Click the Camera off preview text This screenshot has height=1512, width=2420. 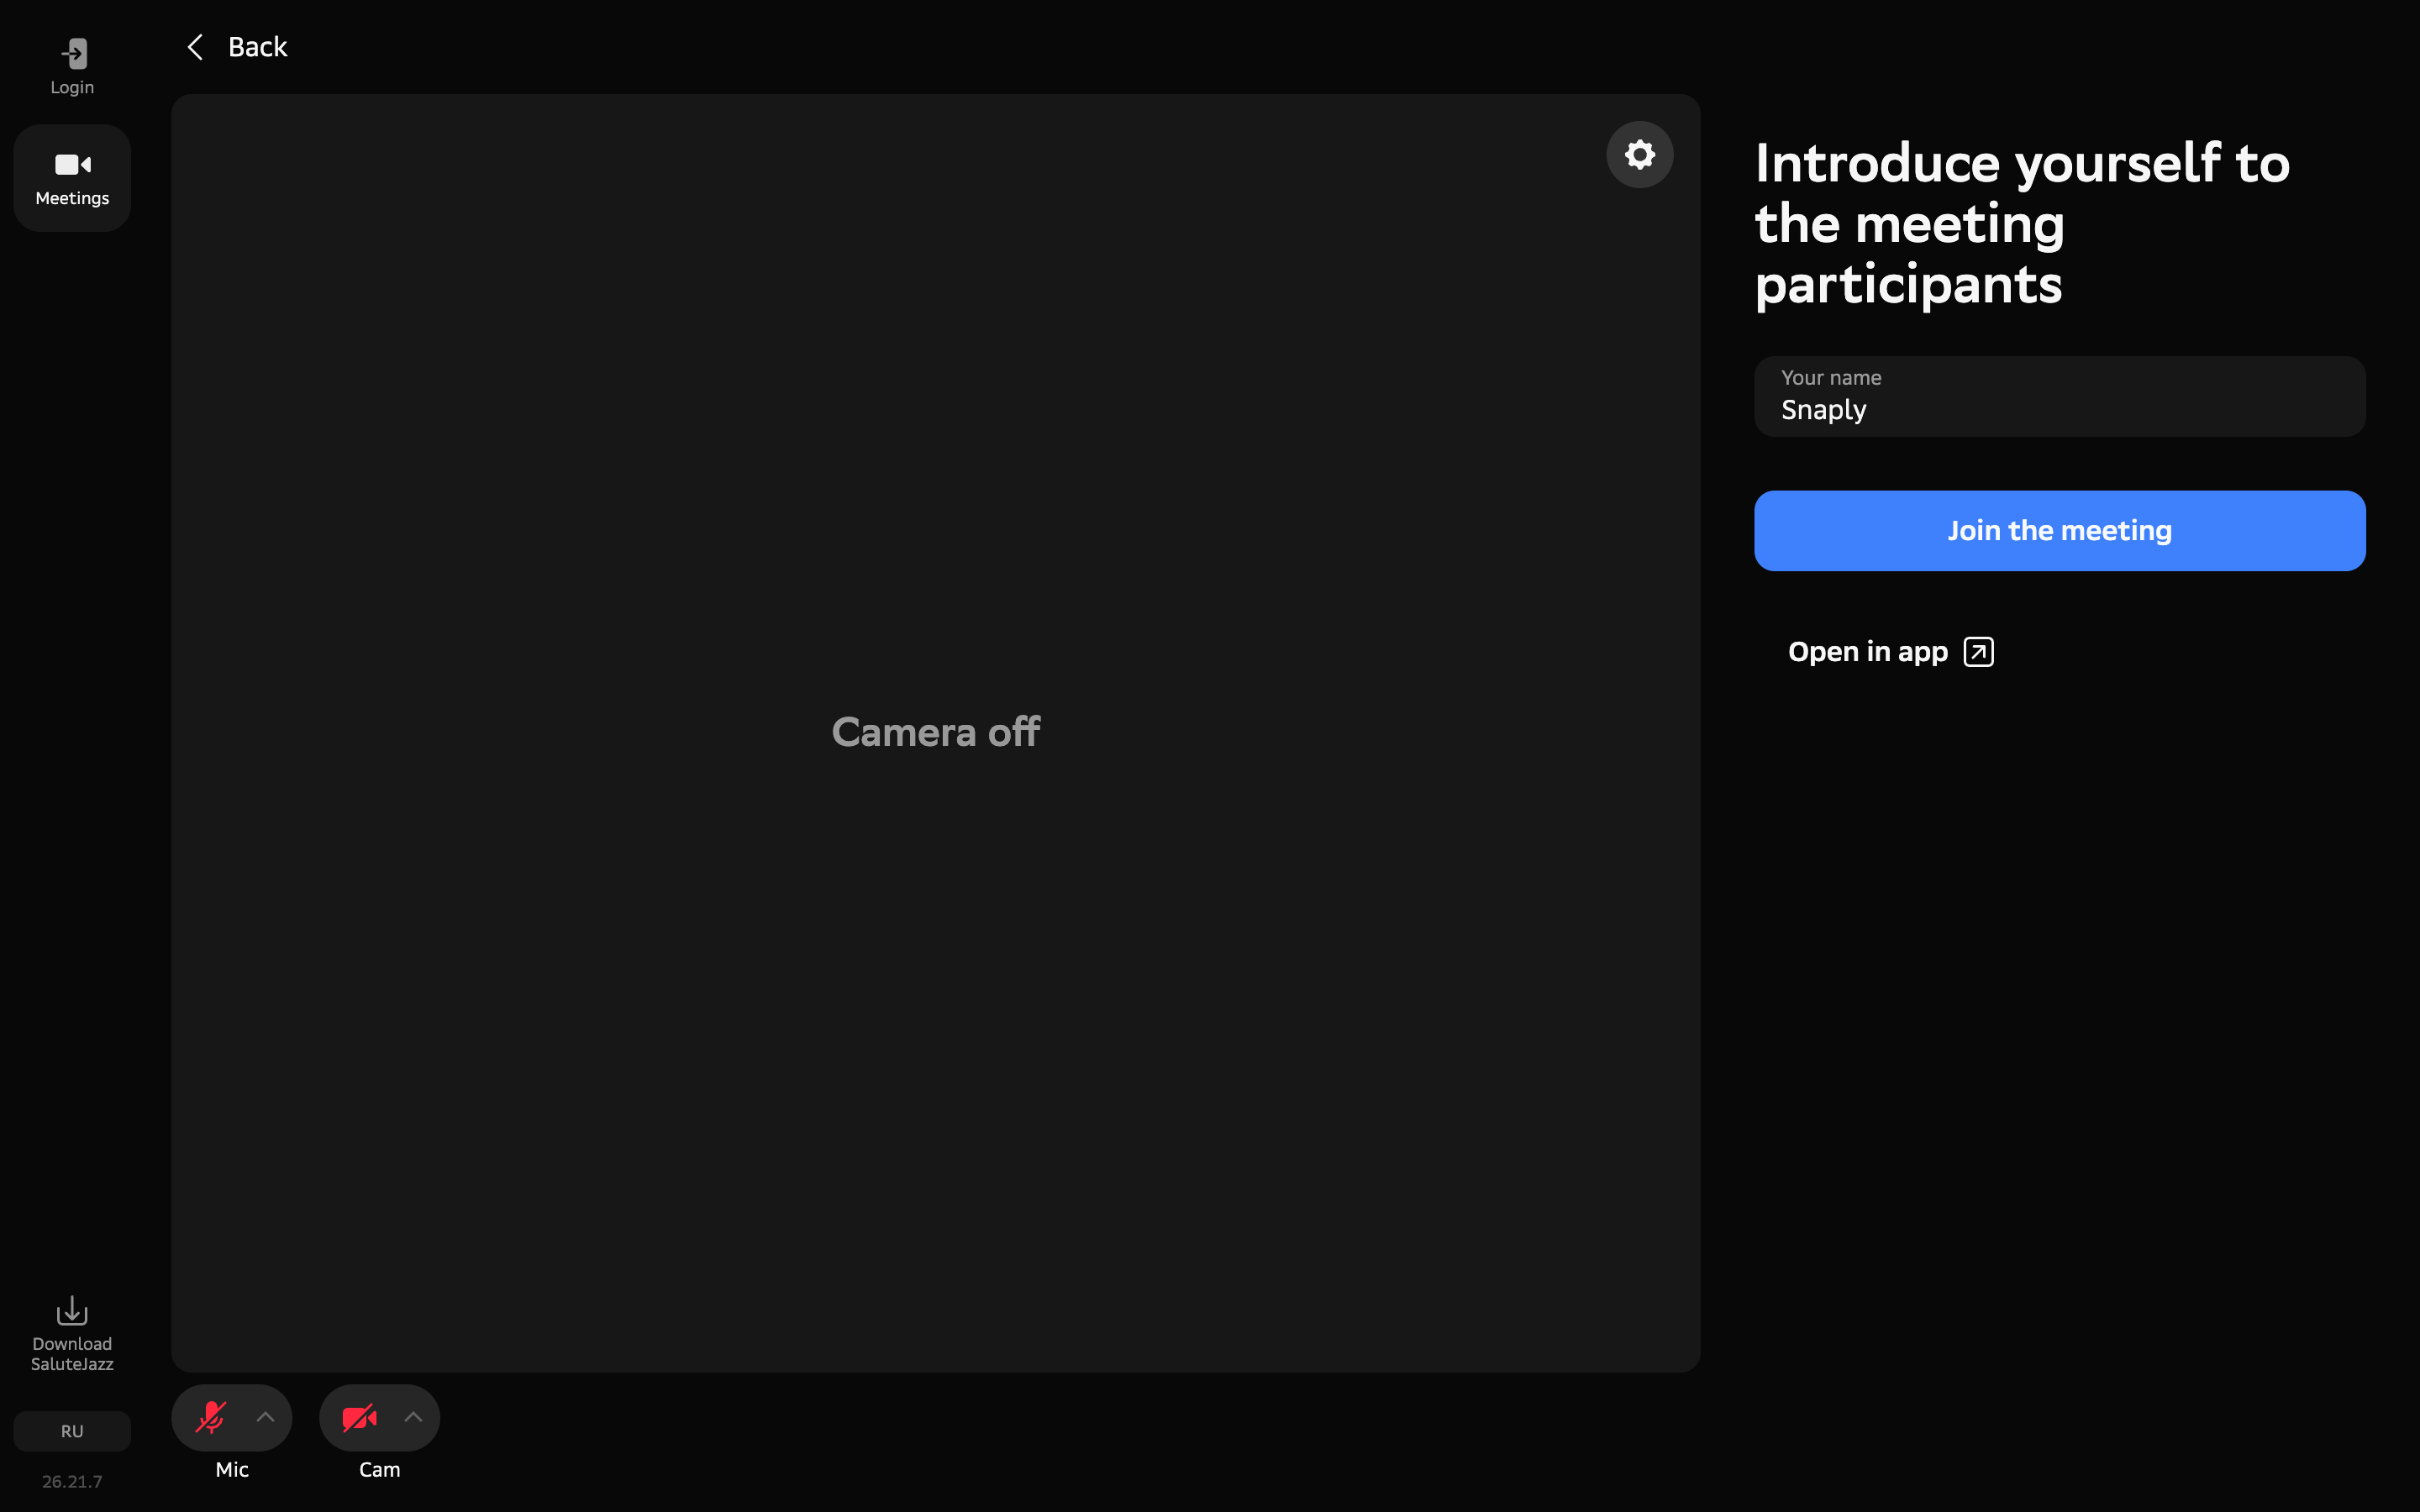click(x=935, y=732)
